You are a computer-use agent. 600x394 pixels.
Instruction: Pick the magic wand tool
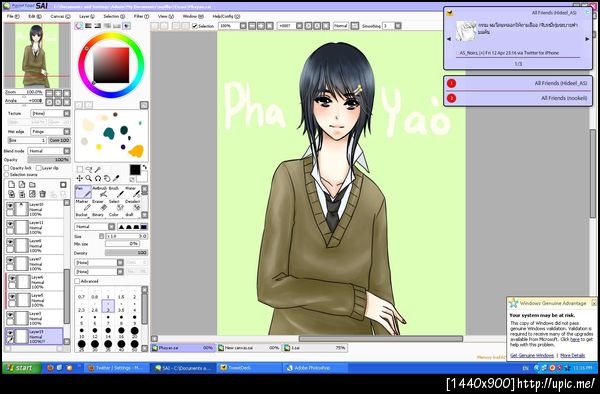coord(98,169)
